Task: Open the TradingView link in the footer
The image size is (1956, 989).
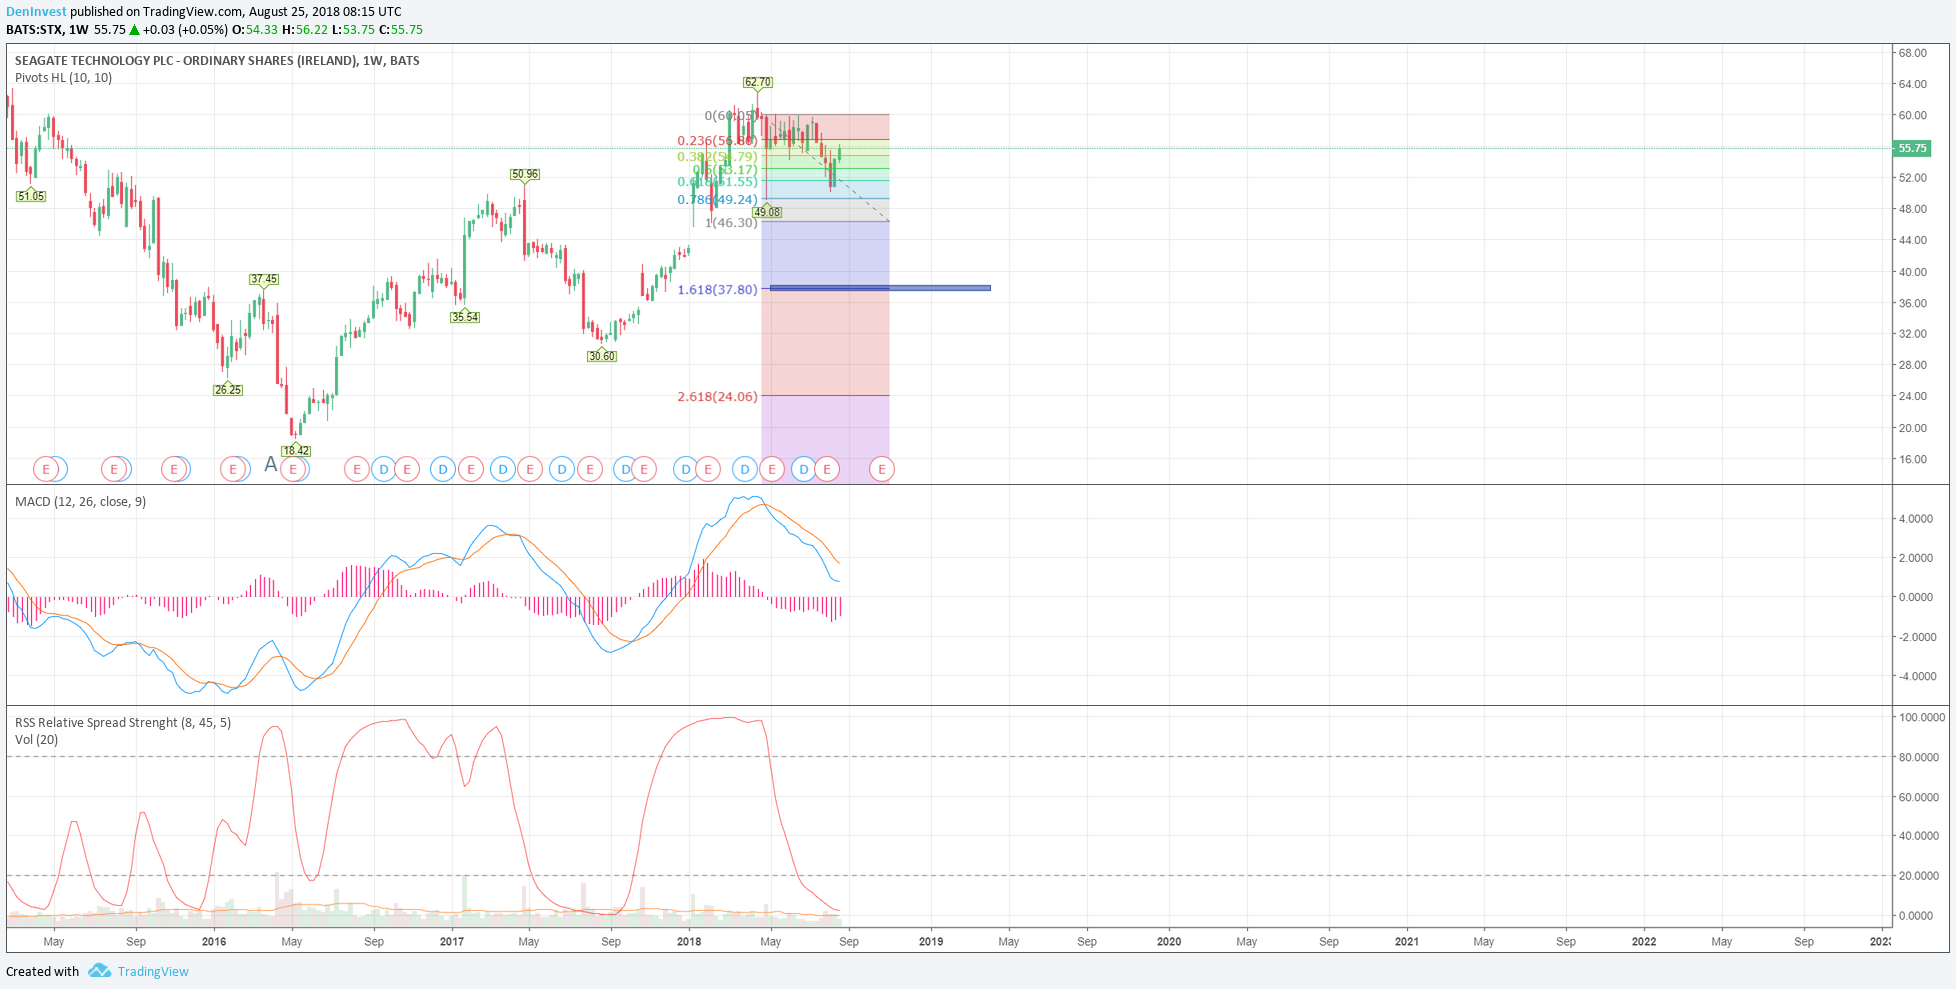Action: tap(153, 971)
